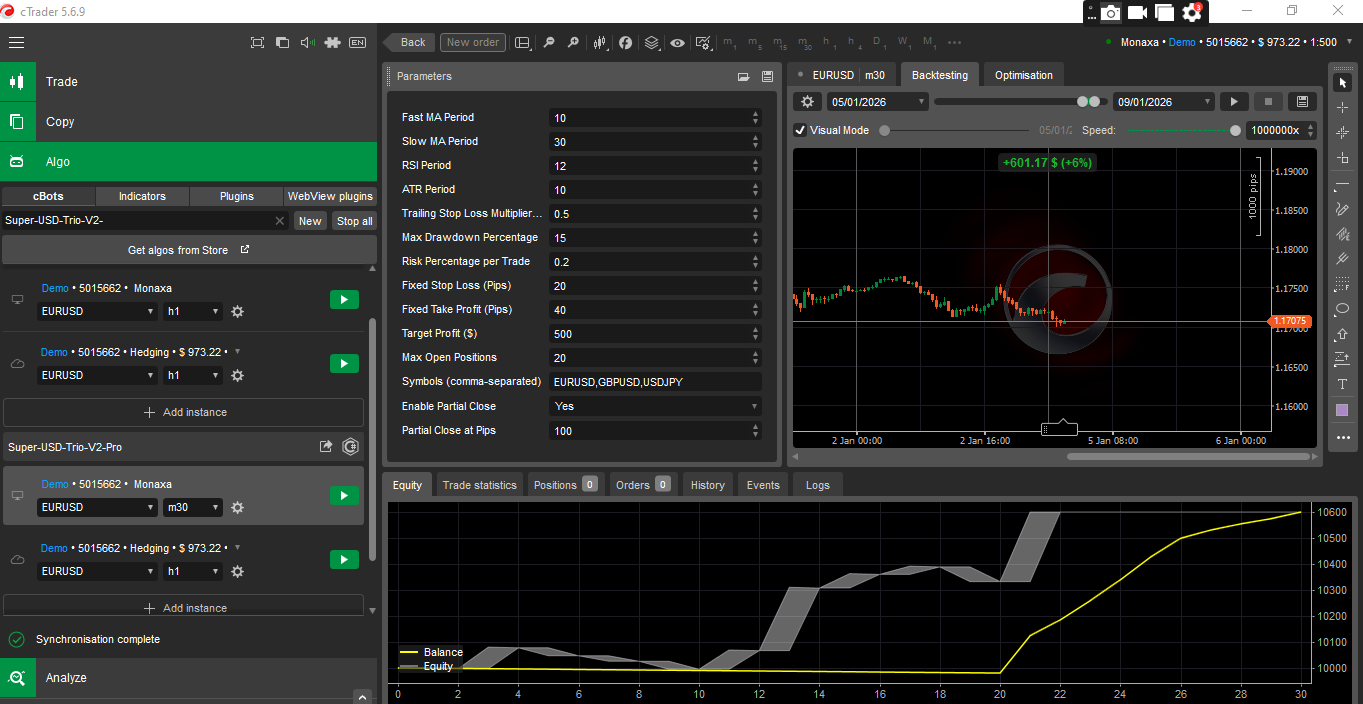
Task: Open the Trade statistics tab
Action: (480, 485)
